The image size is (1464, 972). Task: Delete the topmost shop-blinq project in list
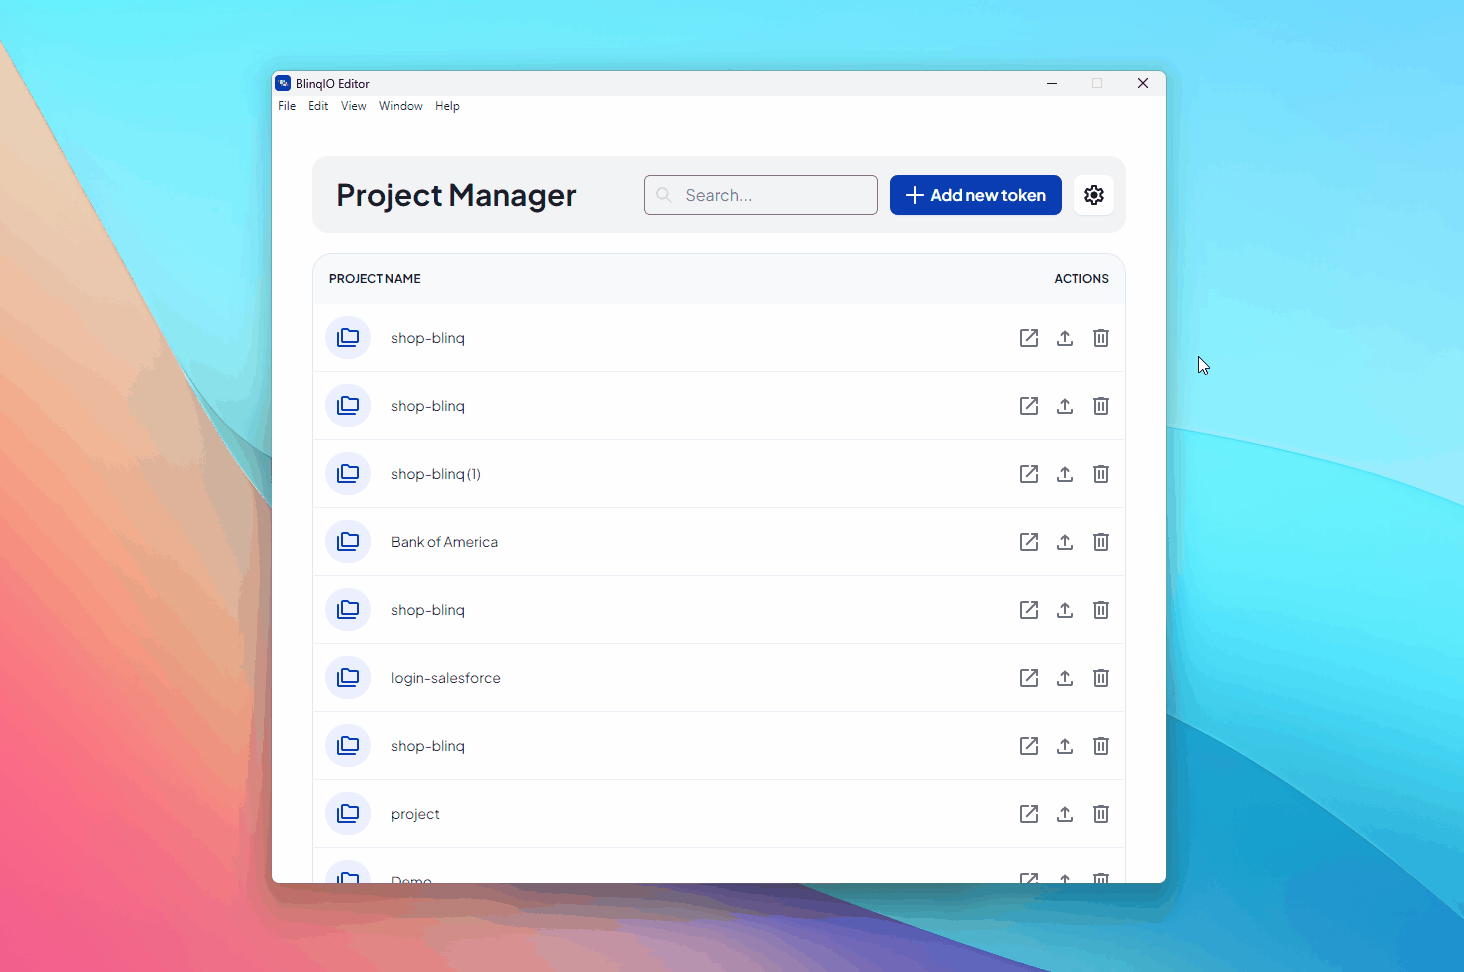point(1101,338)
